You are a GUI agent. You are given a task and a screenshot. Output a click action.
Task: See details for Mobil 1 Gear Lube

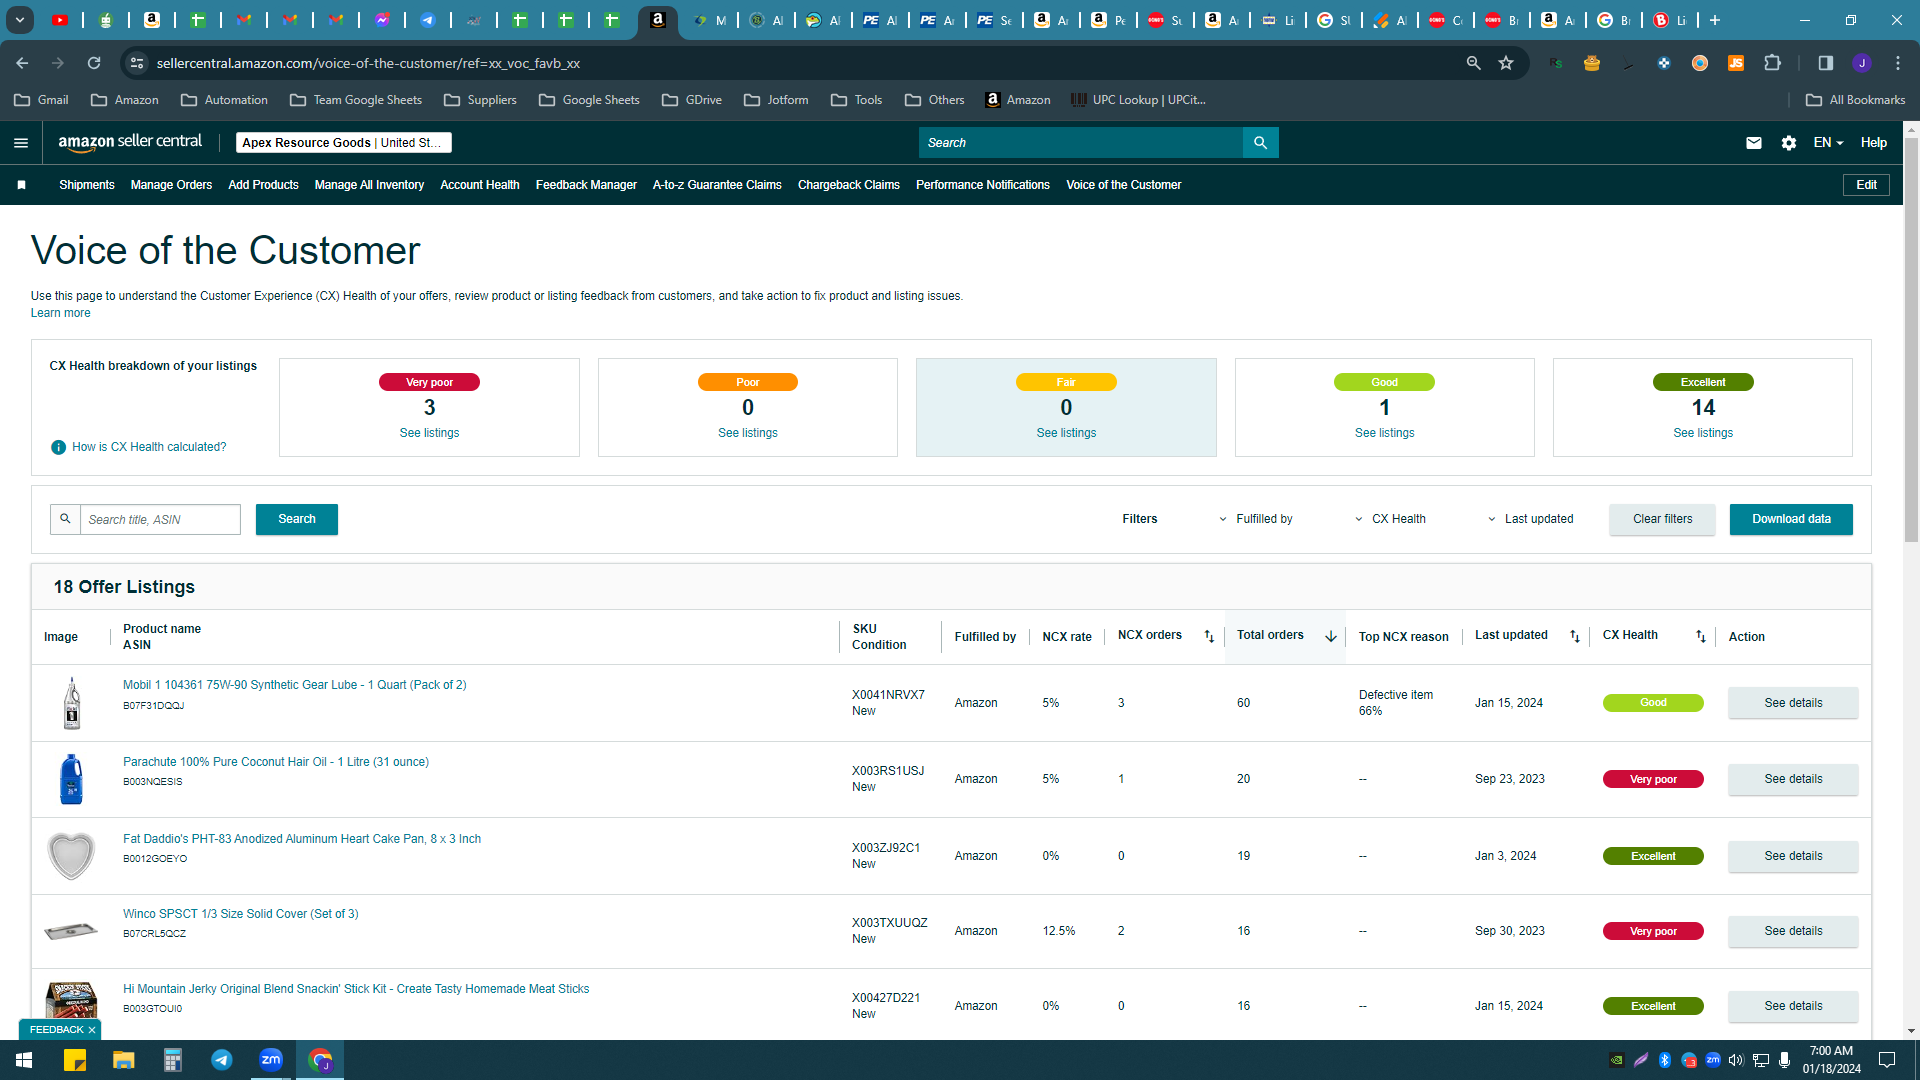coord(1793,703)
